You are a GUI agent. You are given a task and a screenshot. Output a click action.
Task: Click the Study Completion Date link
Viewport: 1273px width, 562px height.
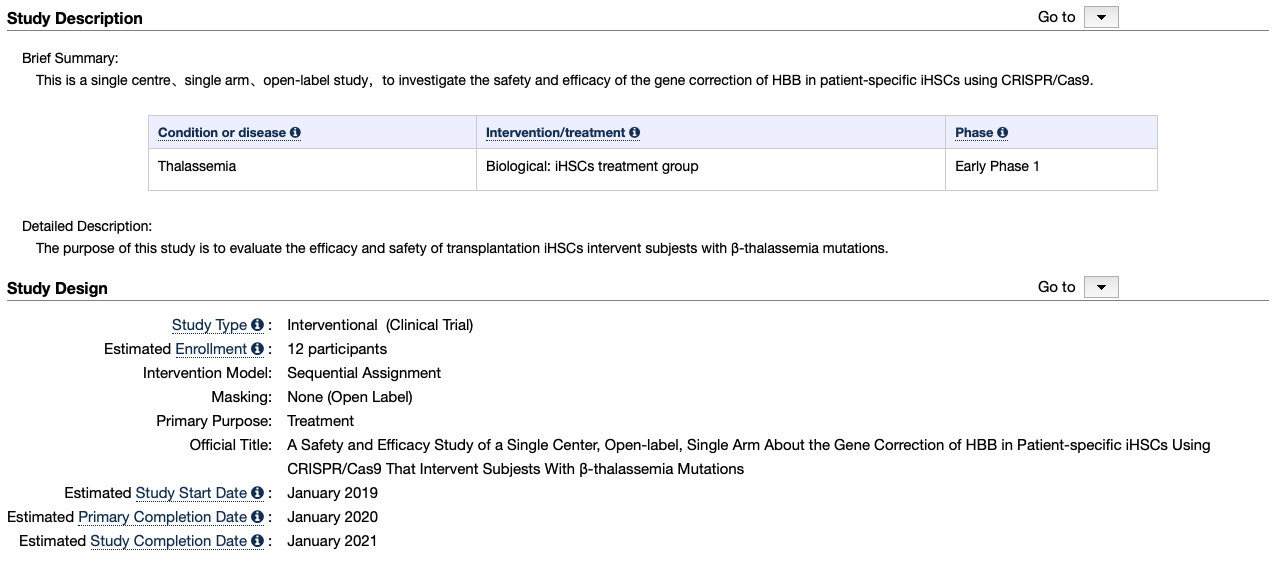tap(168, 541)
